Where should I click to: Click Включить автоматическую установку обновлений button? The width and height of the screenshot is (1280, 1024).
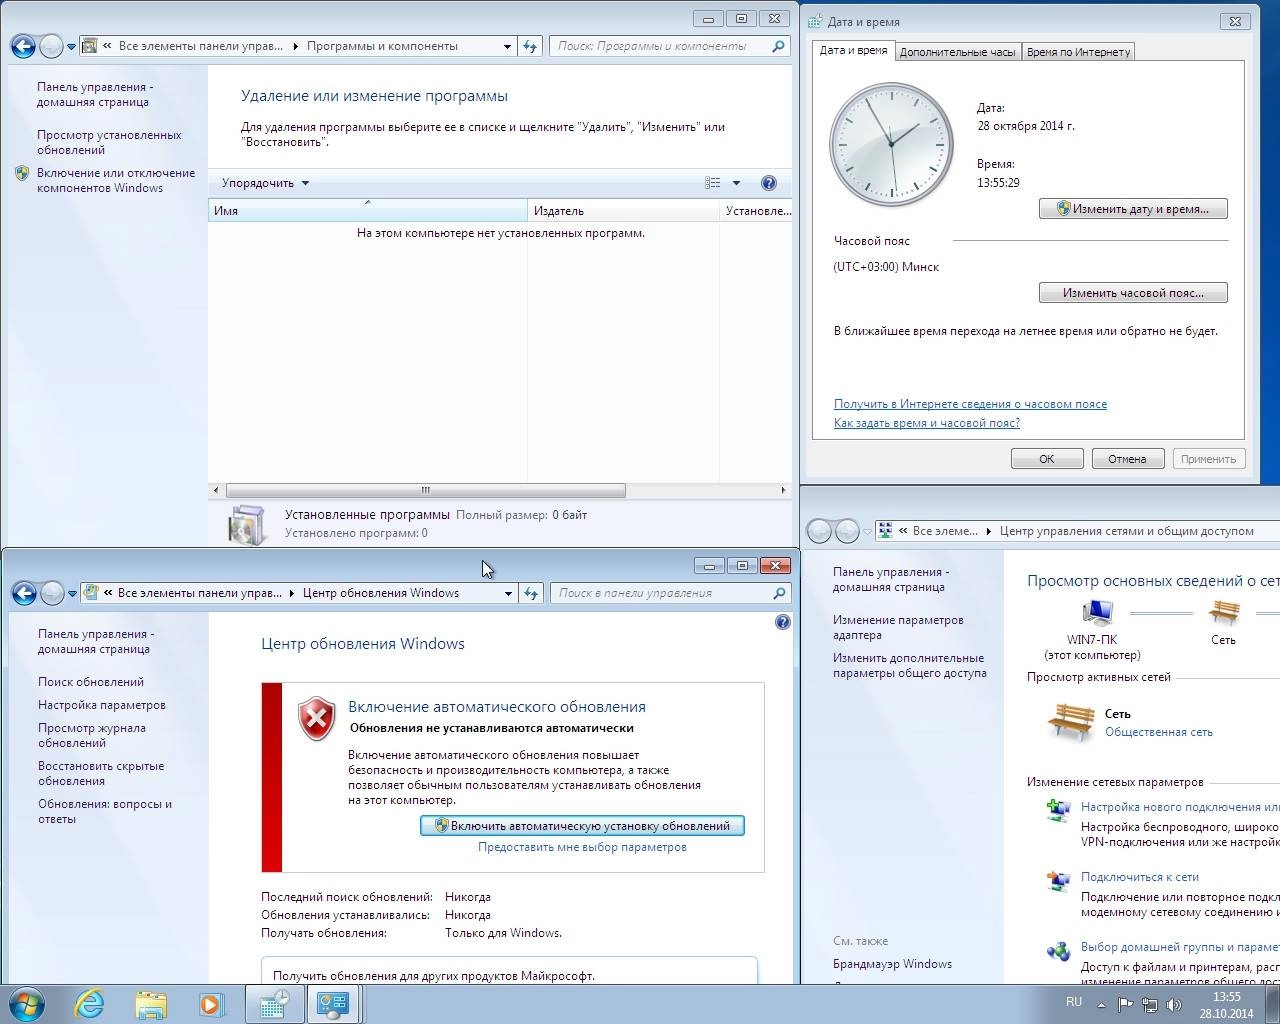pyautogui.click(x=582, y=826)
